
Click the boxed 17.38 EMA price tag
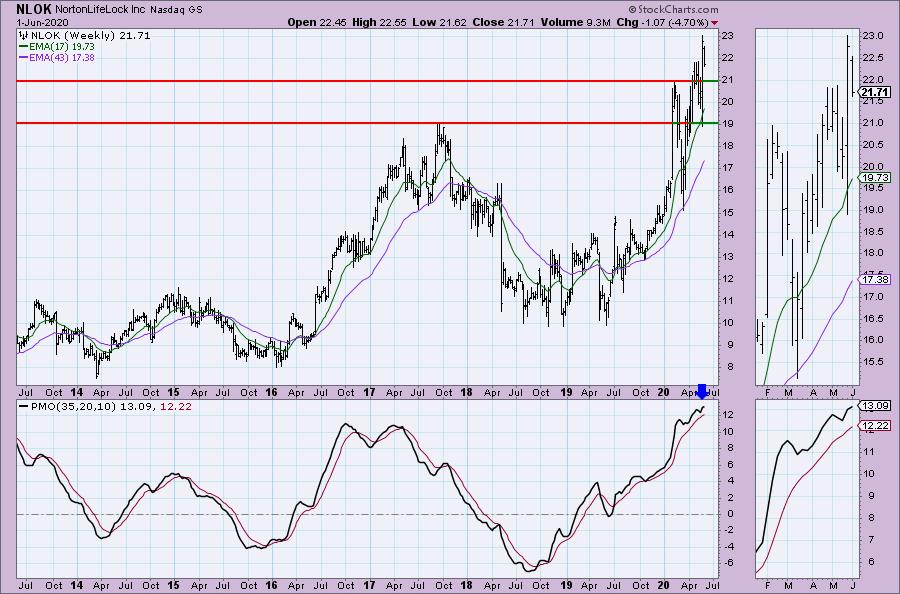pos(875,279)
